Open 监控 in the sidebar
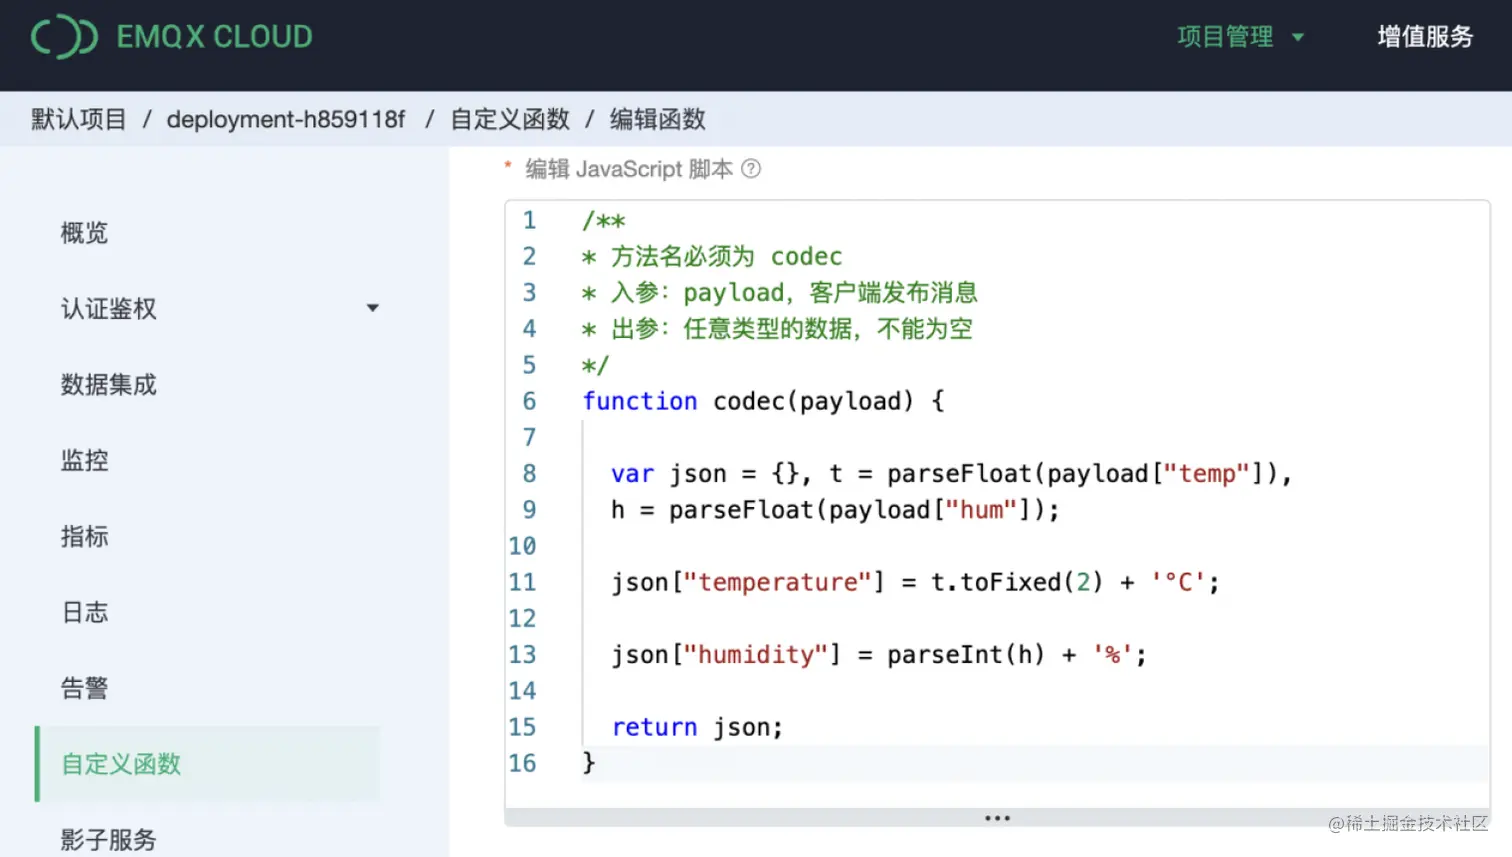1512x857 pixels. pos(84,460)
